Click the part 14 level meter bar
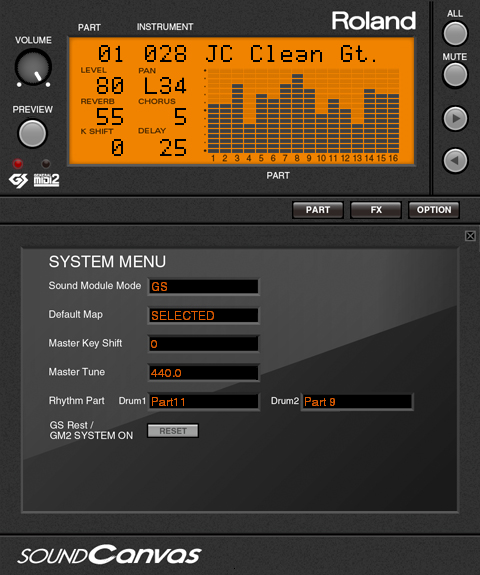The width and height of the screenshot is (480, 575). coord(369,121)
